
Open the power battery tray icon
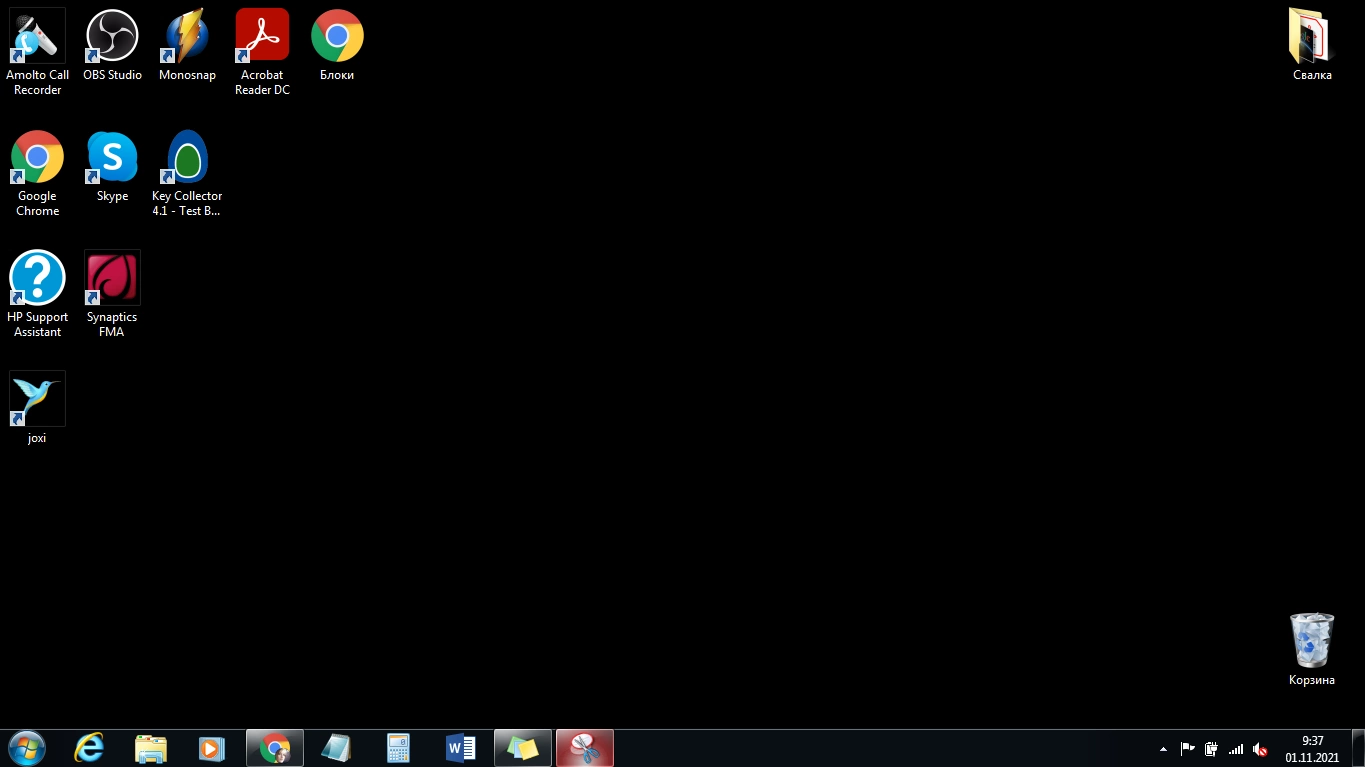[1211, 749]
